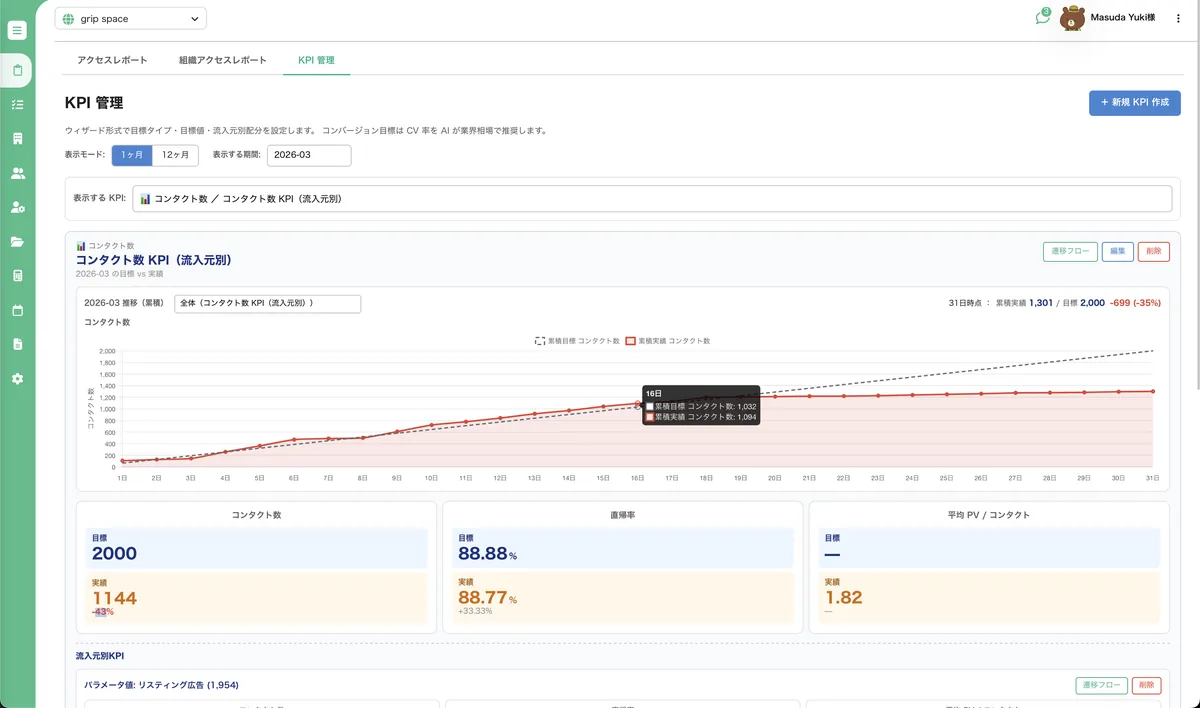Open the hamburger menu in sidebar
This screenshot has height=708, width=1200.
click(17, 30)
